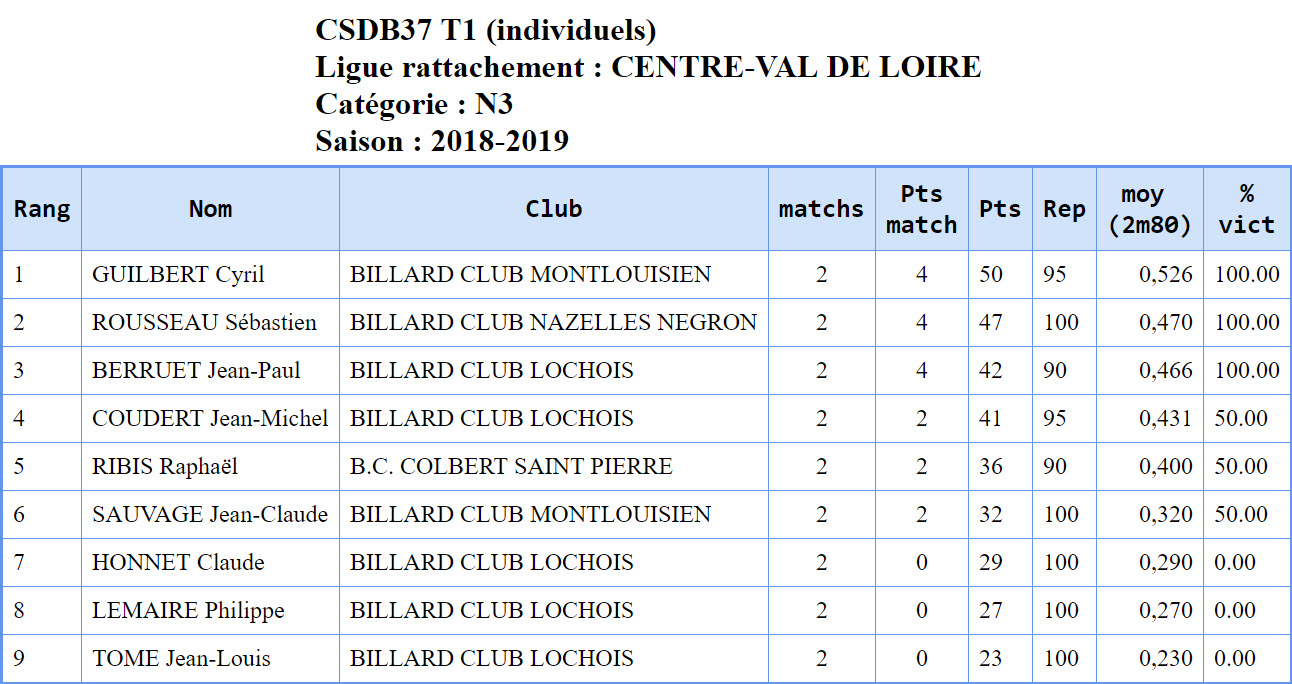
Task: Click the Rang column header
Action: 42,209
